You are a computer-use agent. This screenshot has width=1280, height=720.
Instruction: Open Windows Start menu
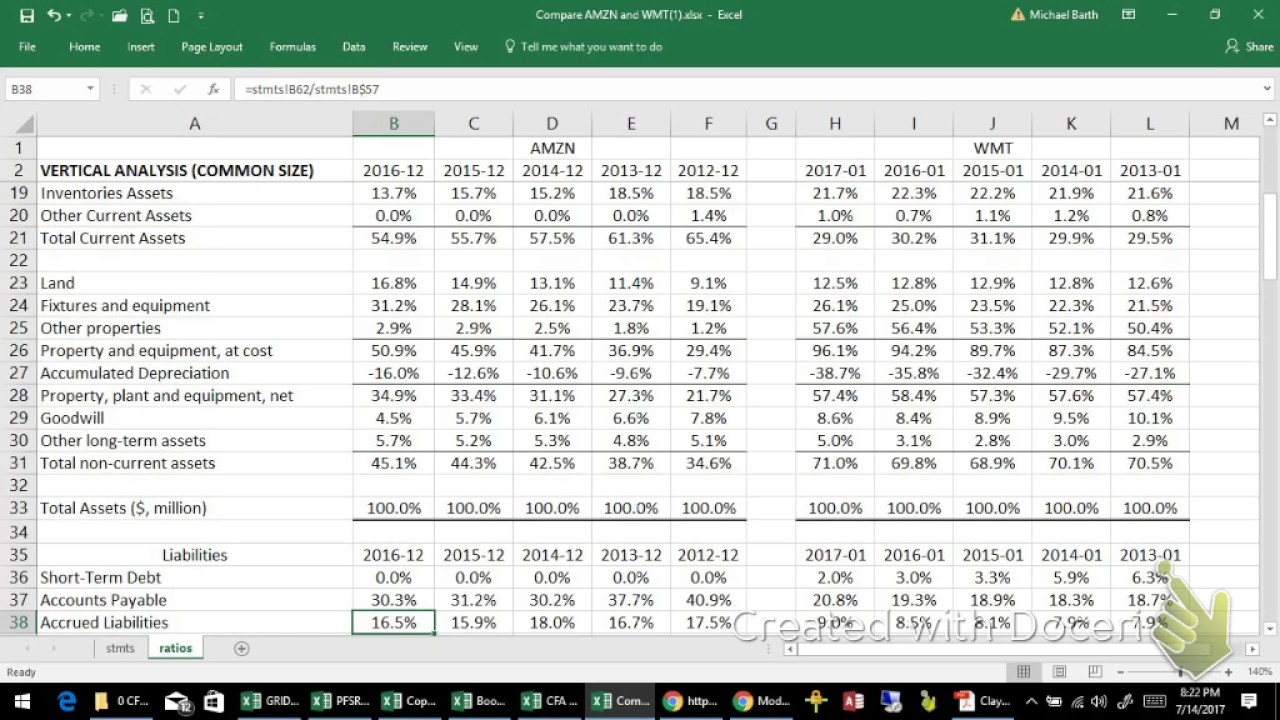[x=23, y=701]
